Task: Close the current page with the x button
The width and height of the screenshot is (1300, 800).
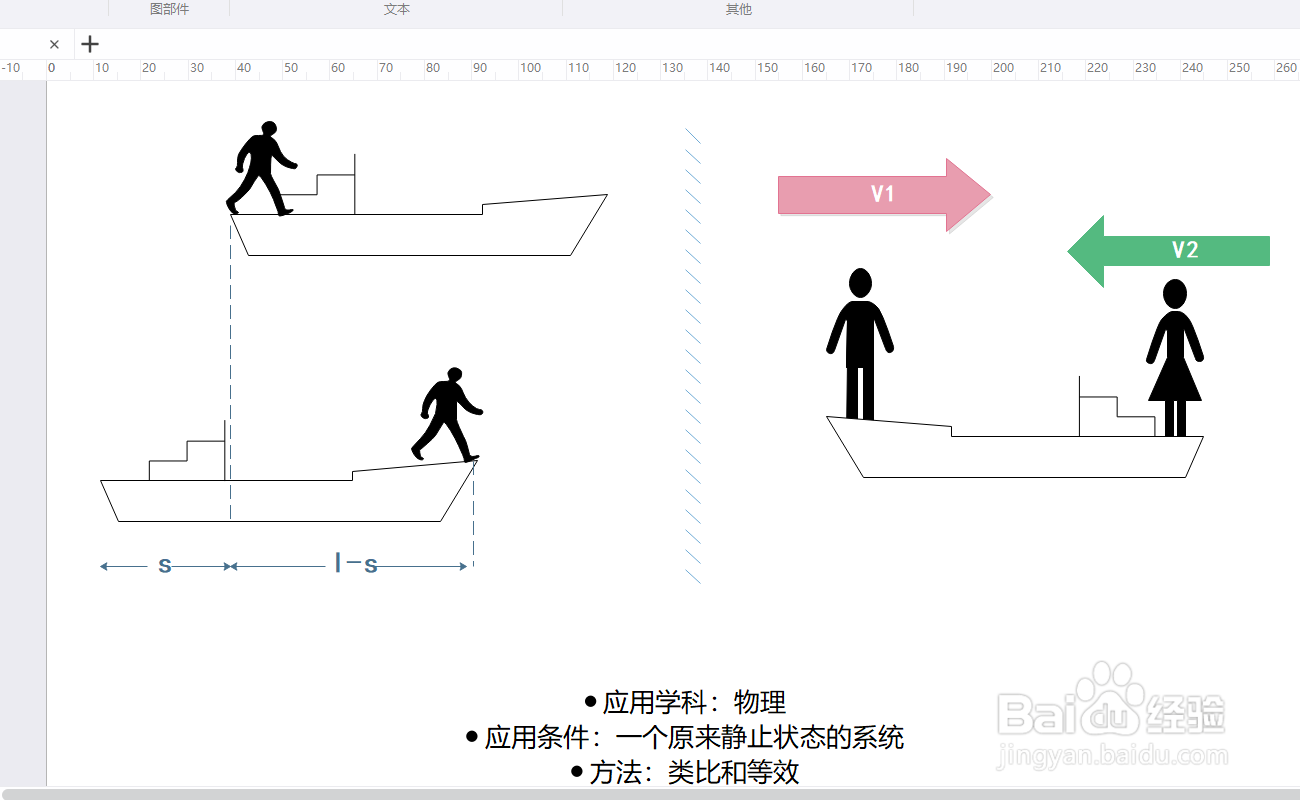Action: point(54,44)
